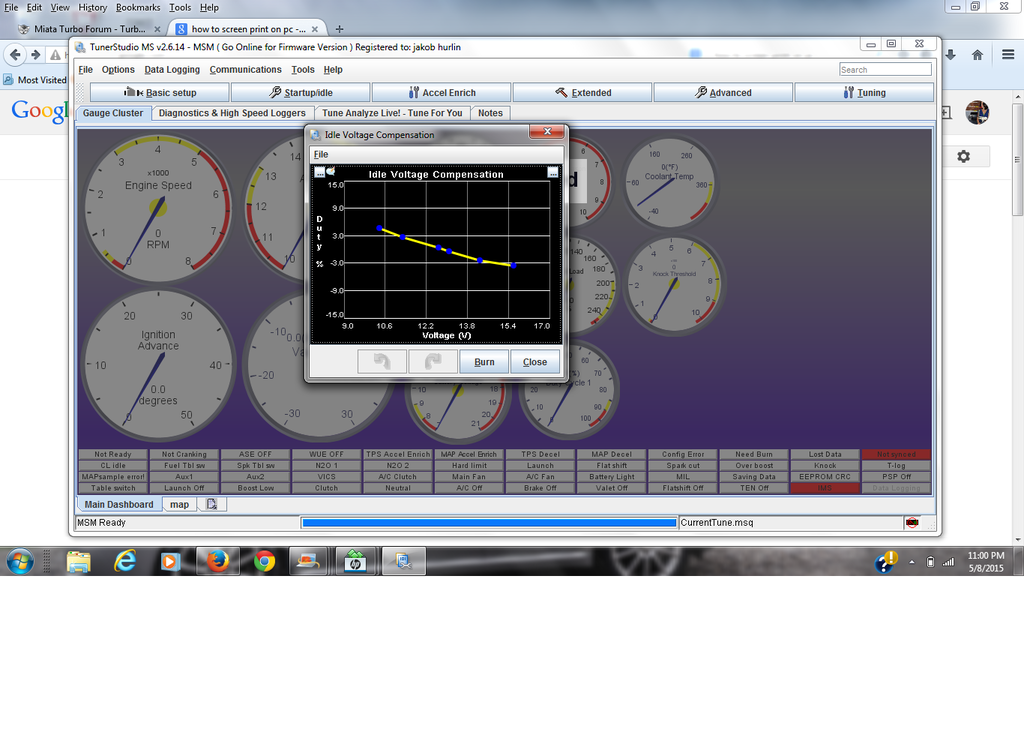This screenshot has height=750, width=1024.
Task: Open Internet Explorer from the taskbar
Action: [x=125, y=561]
